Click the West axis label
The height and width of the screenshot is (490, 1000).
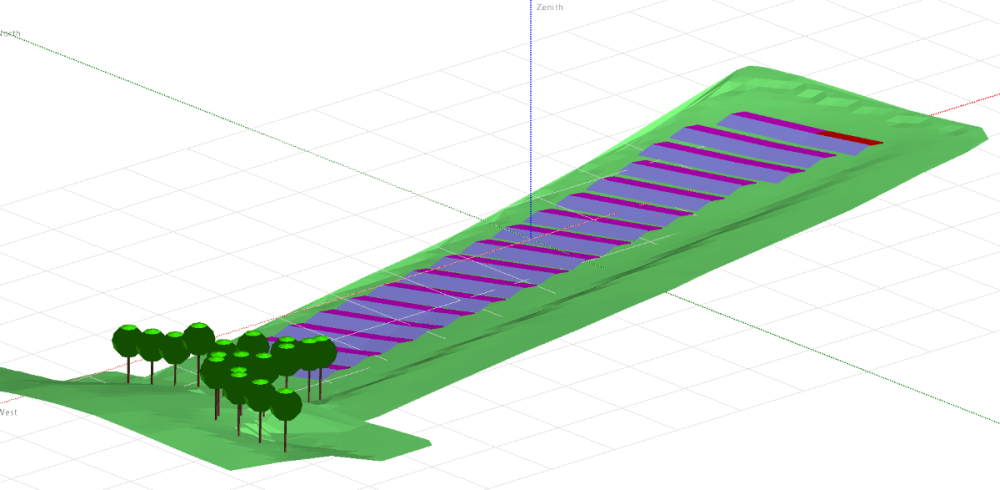pyautogui.click(x=8, y=411)
